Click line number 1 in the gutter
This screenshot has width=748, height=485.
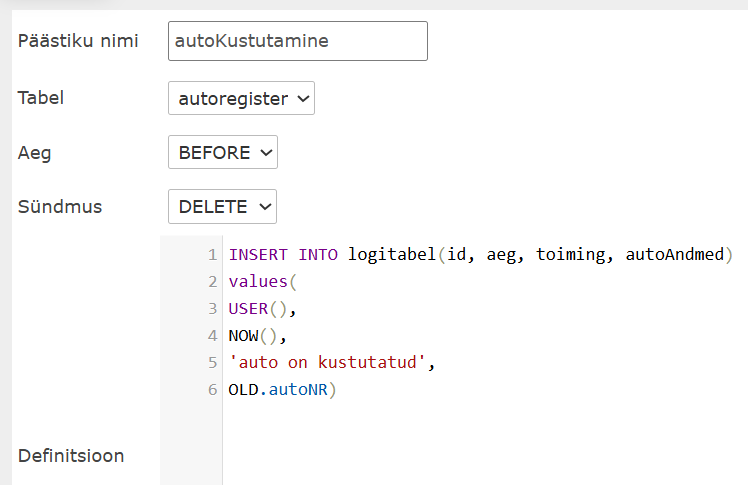point(212,255)
